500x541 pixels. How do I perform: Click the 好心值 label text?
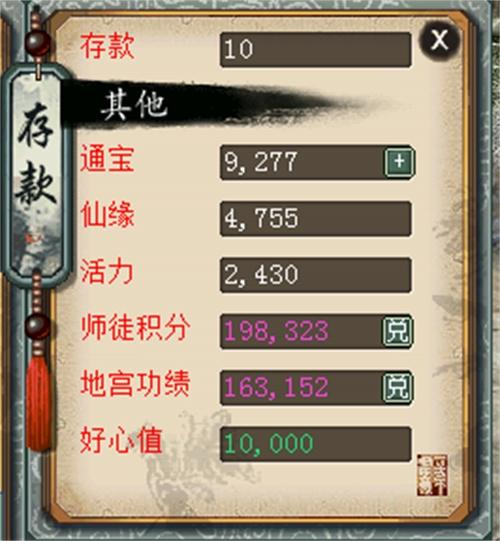pyautogui.click(x=121, y=440)
